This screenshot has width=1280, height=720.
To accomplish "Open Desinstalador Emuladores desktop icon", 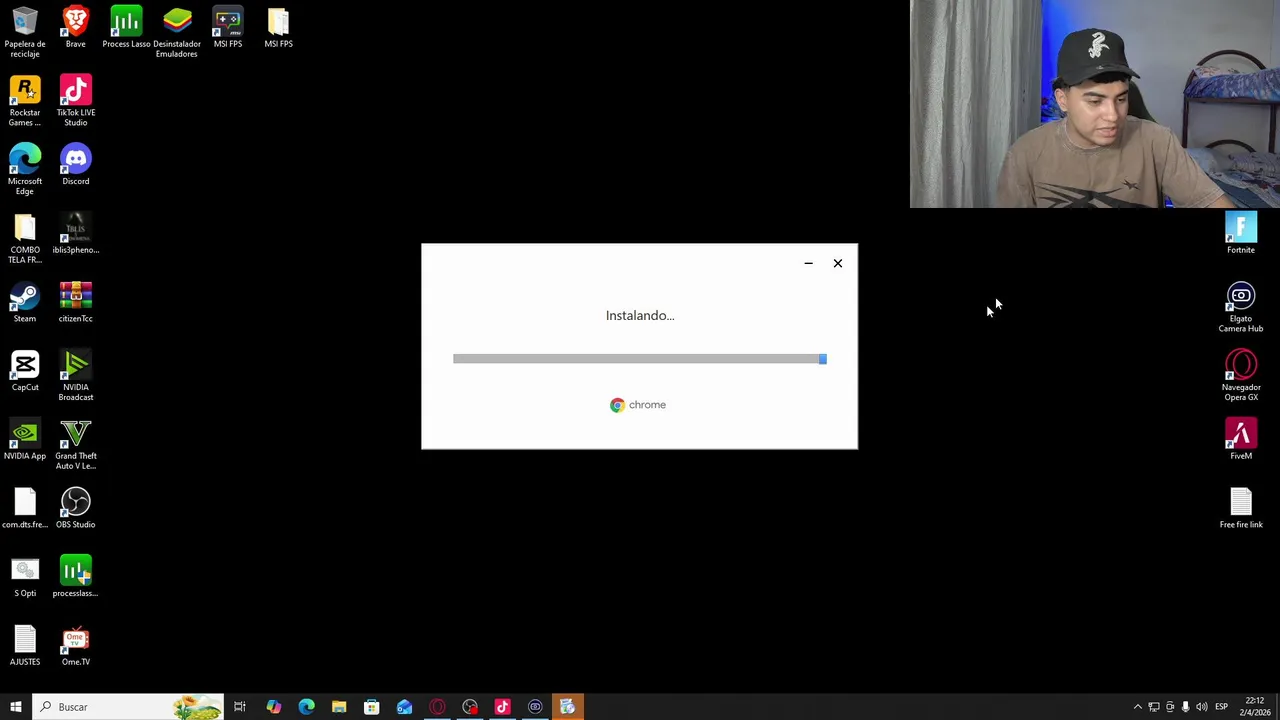I will (177, 30).
